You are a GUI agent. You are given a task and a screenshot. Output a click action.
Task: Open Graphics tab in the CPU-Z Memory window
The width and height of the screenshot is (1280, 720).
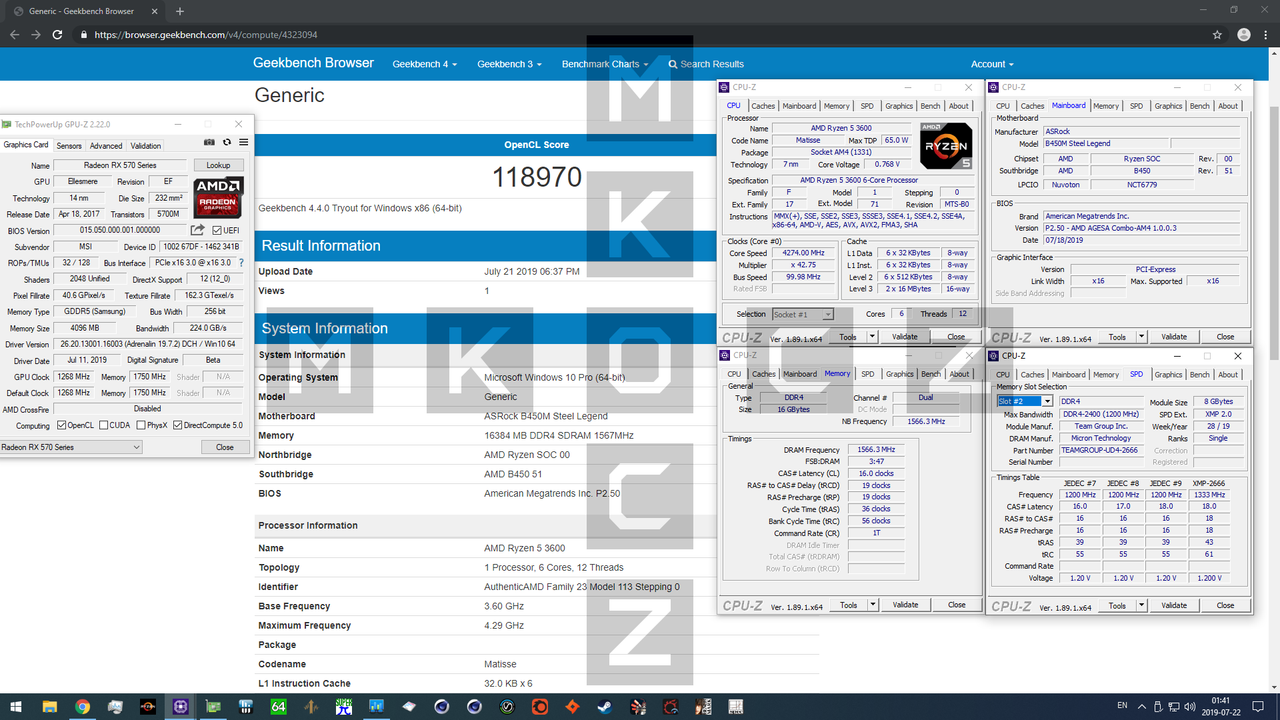(x=899, y=374)
